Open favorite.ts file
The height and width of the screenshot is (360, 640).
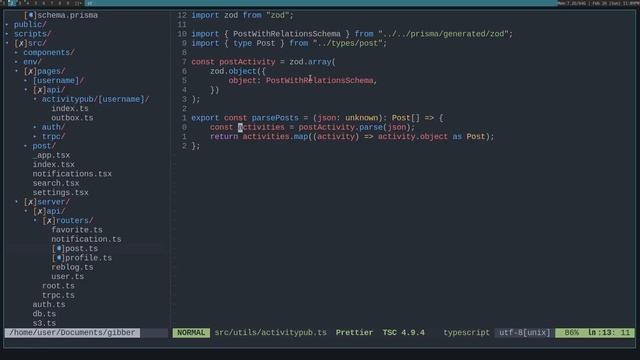(77, 230)
